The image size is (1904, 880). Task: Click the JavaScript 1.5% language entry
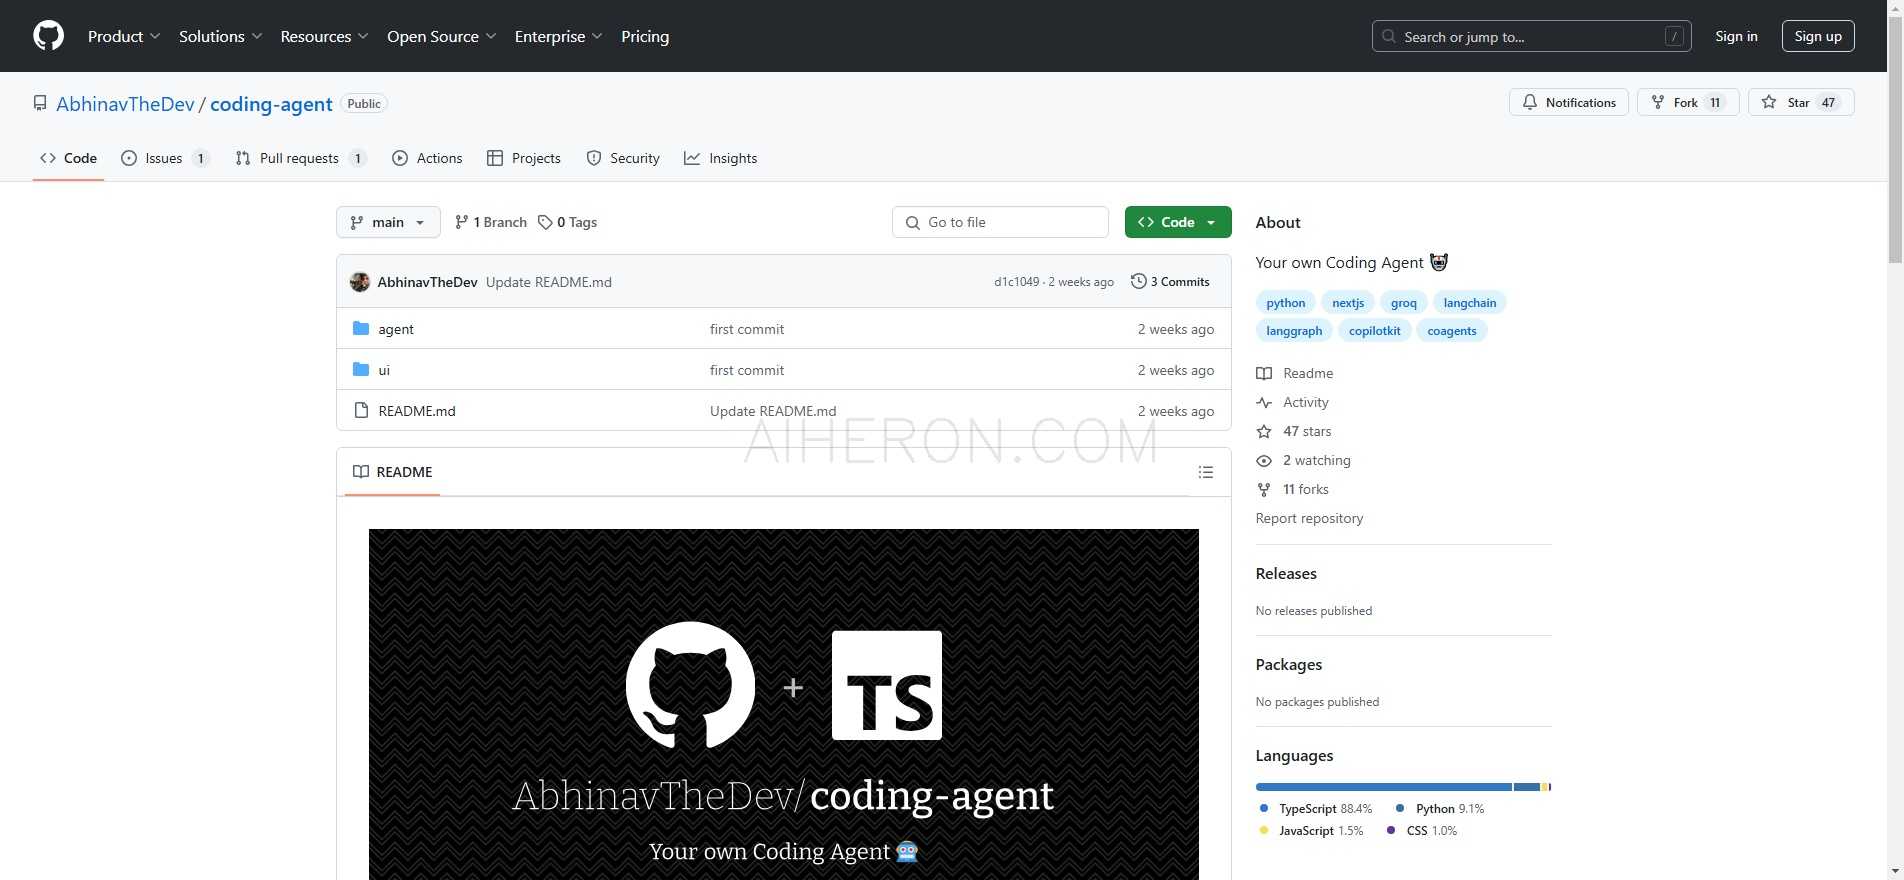pyautogui.click(x=1311, y=830)
